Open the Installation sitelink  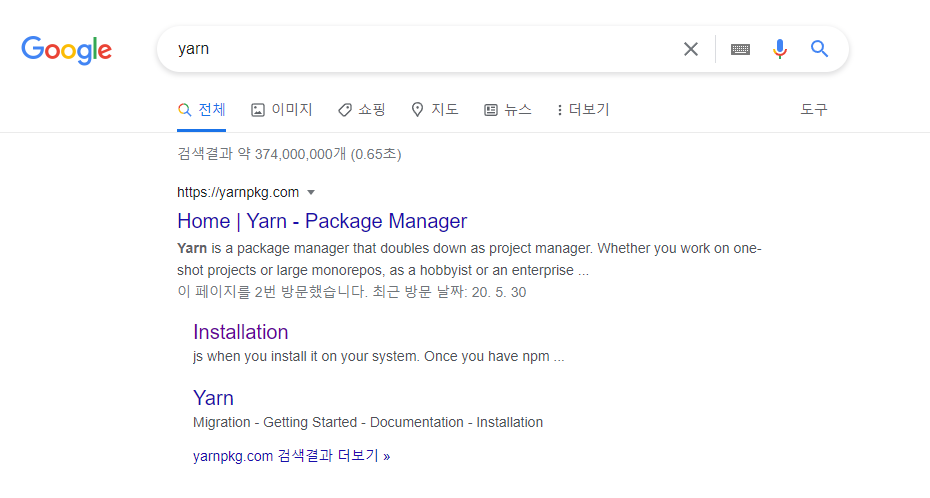click(241, 332)
